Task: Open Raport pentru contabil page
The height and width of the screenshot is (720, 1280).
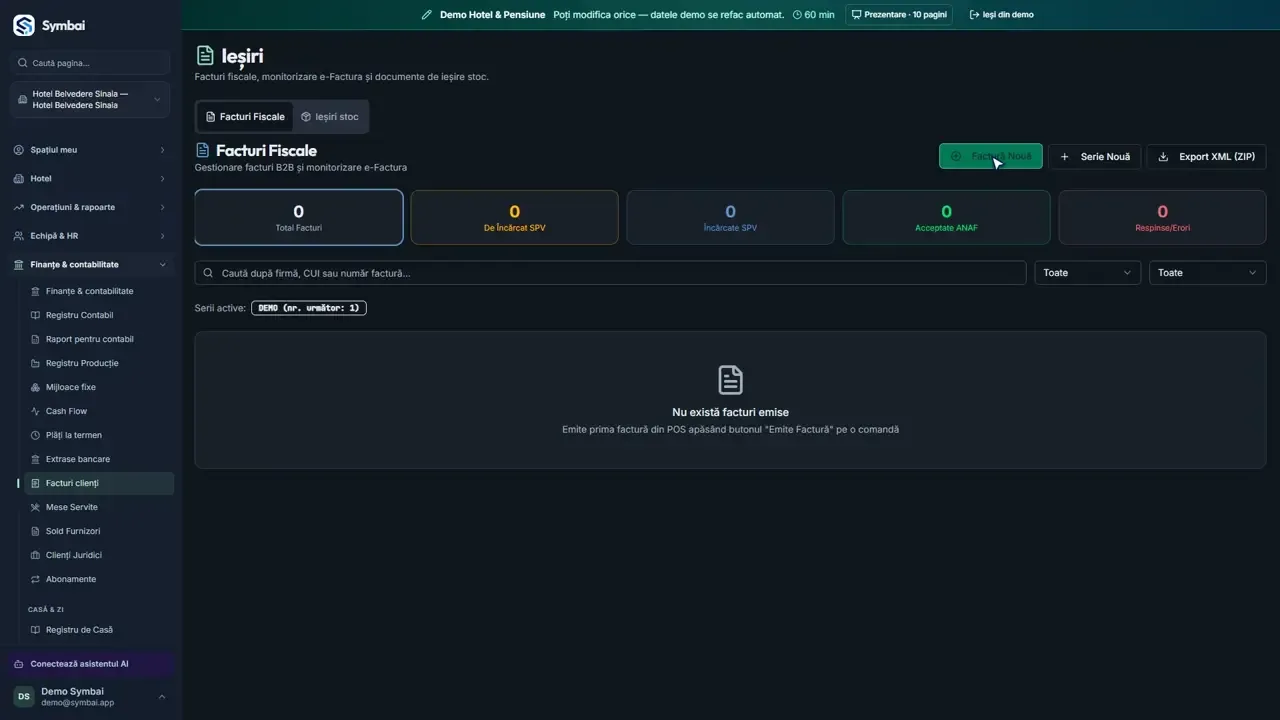Action: [x=98, y=339]
